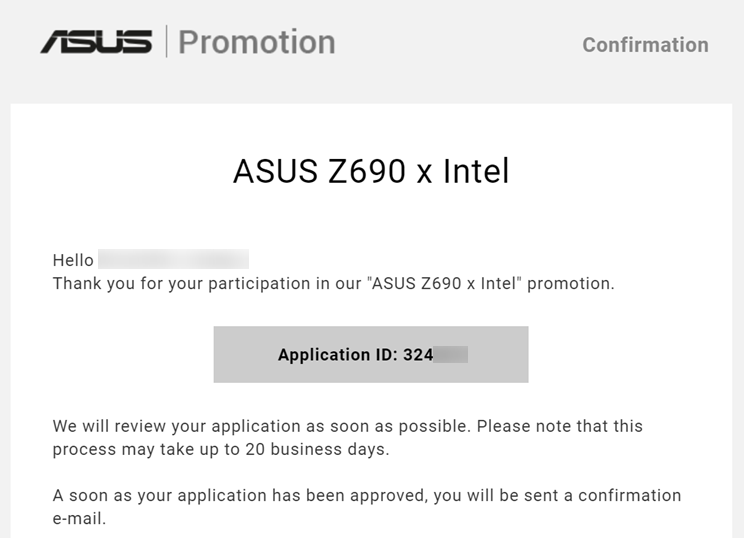Click the ASUS logo in the header

pyautogui.click(x=96, y=42)
